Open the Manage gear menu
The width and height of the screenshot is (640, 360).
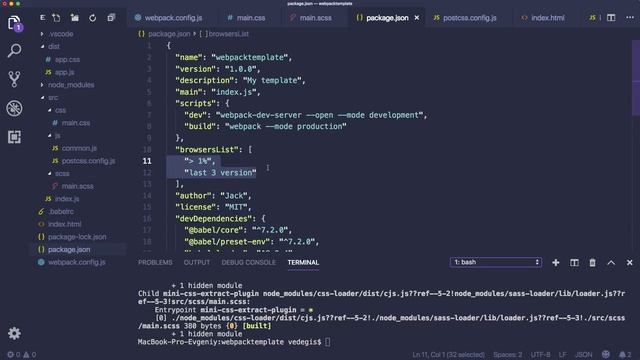coord(14,333)
